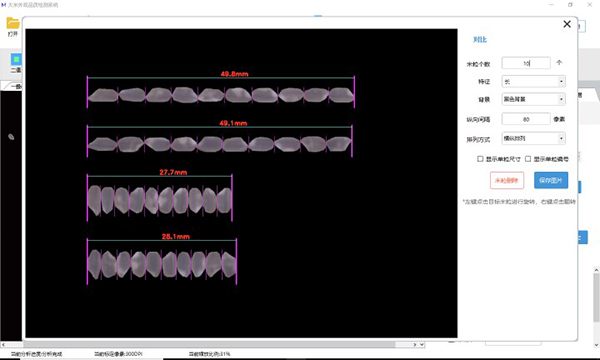Viewport: 600px width, 360px height.
Task: Click the 纵向间隔 spacing input field
Action: (x=526, y=119)
